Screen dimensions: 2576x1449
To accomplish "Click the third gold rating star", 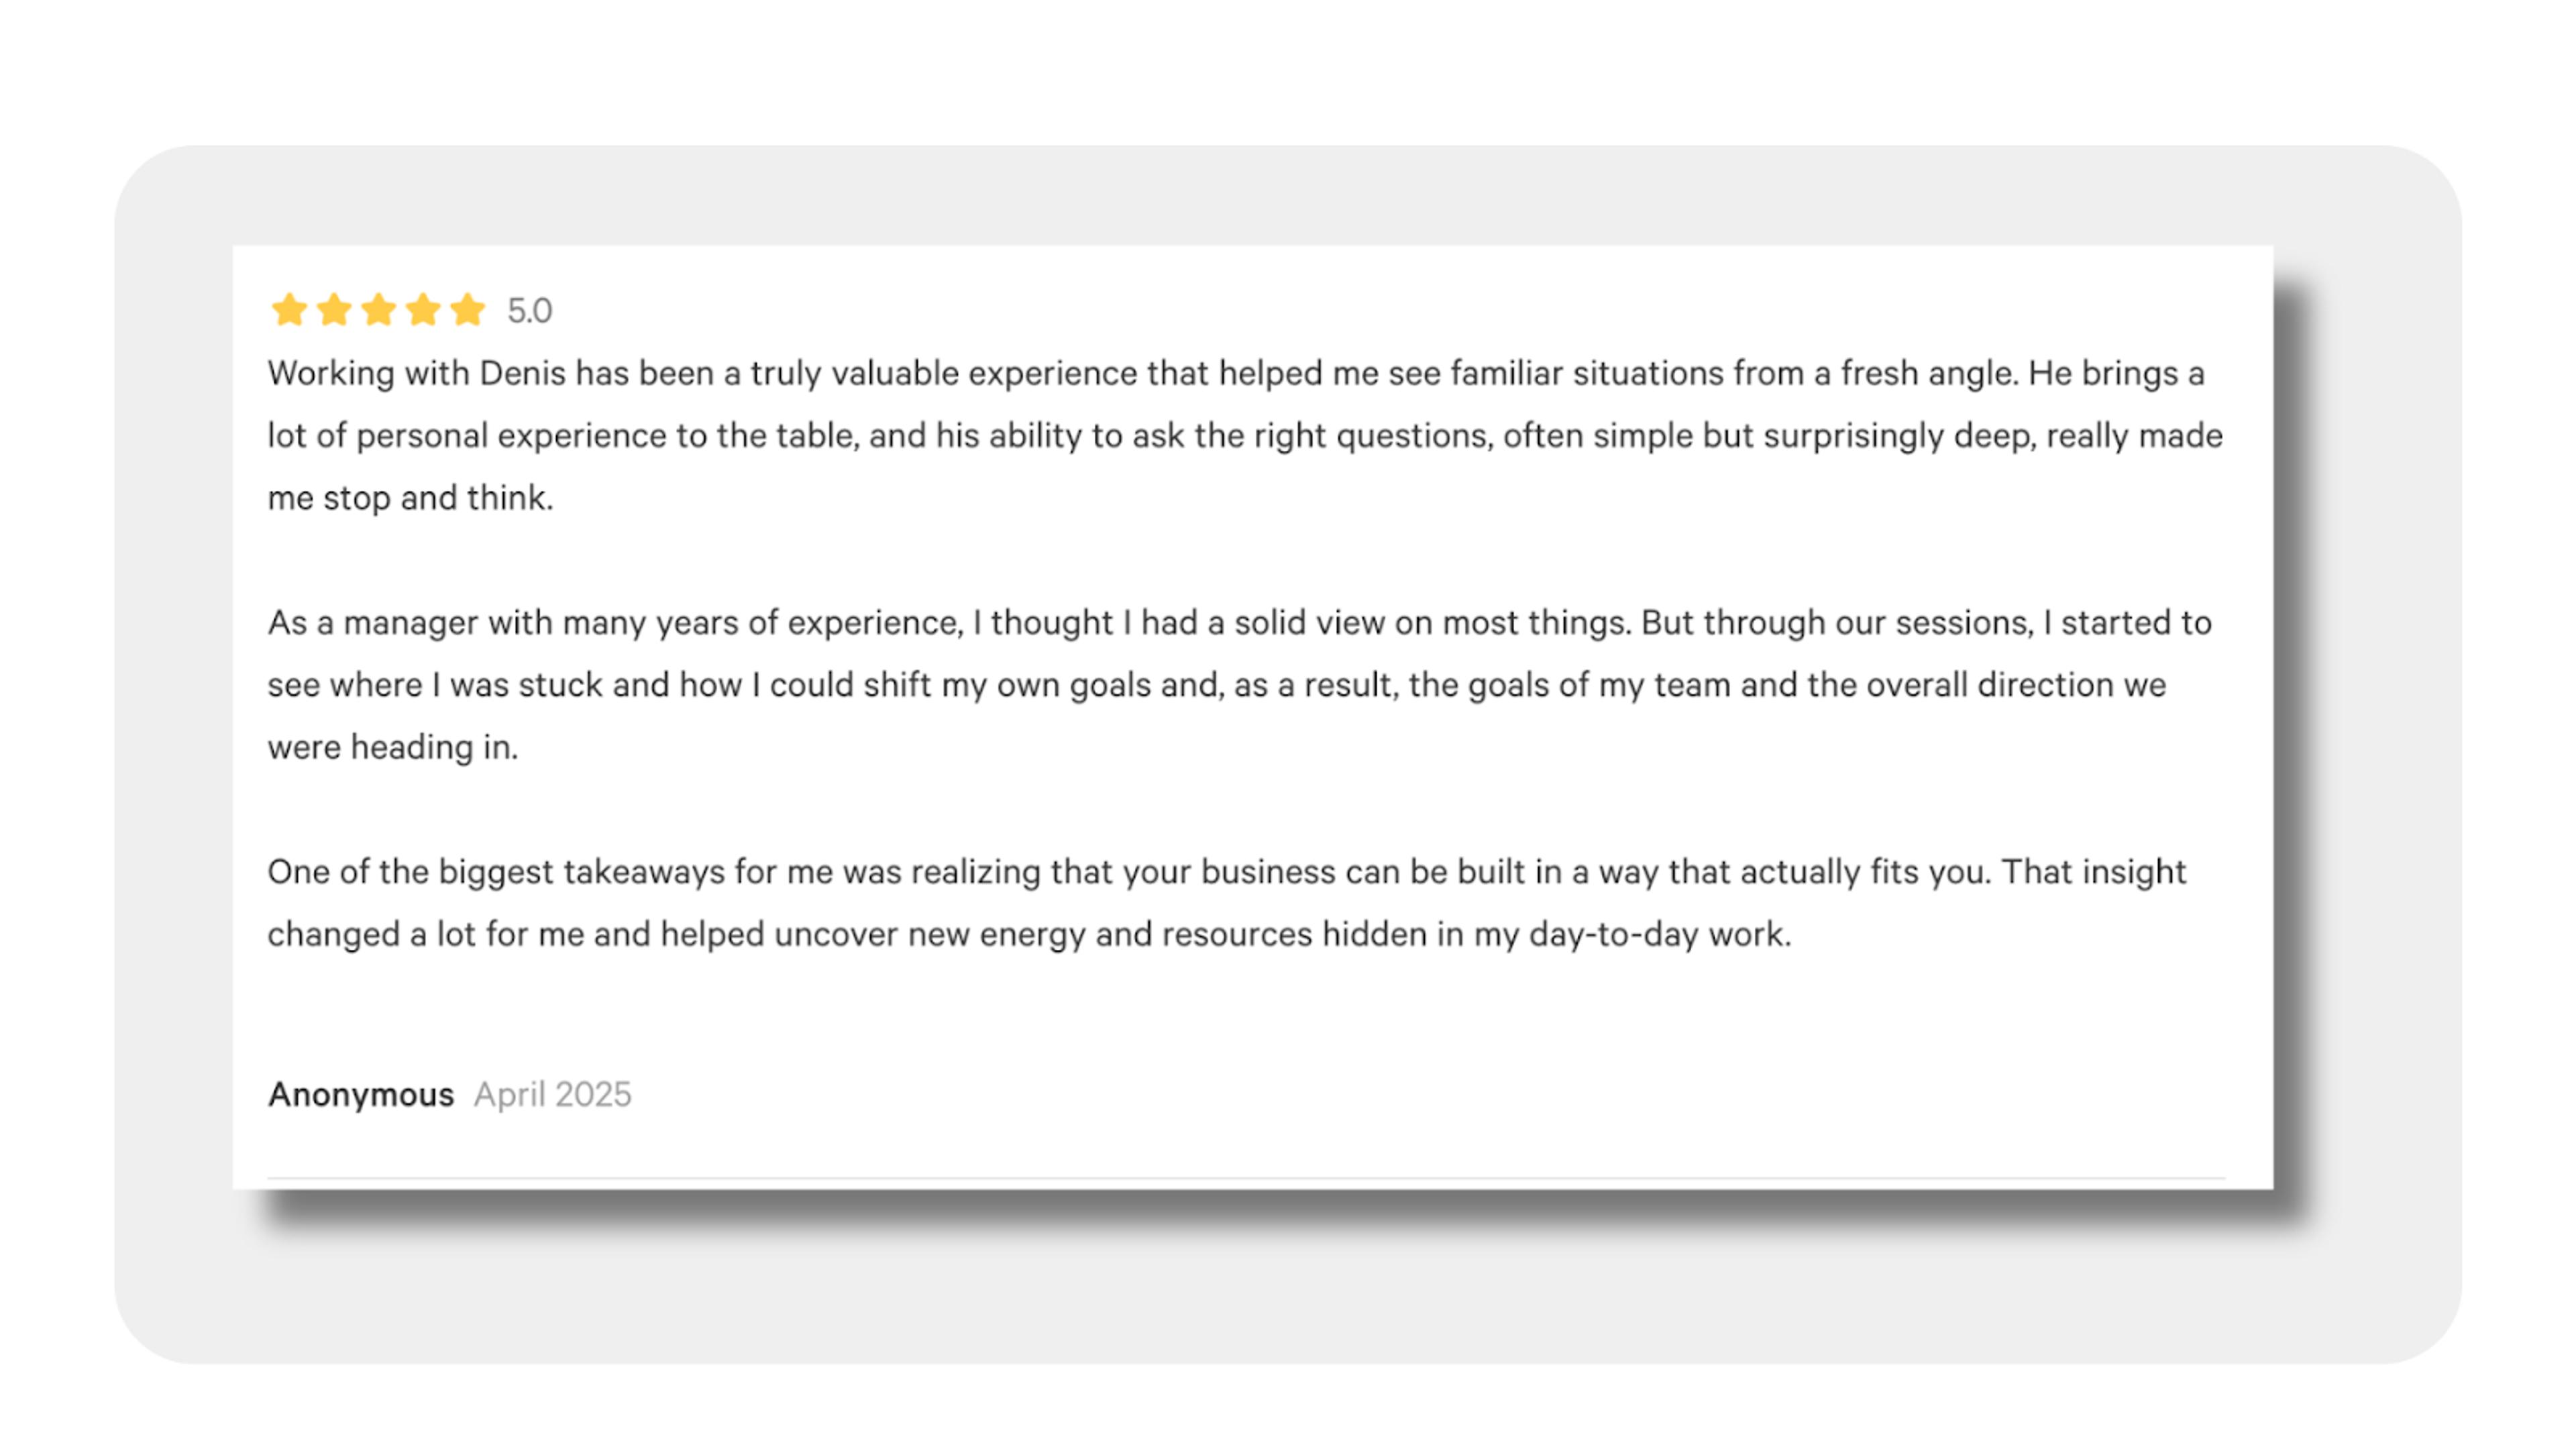I will [379, 310].
